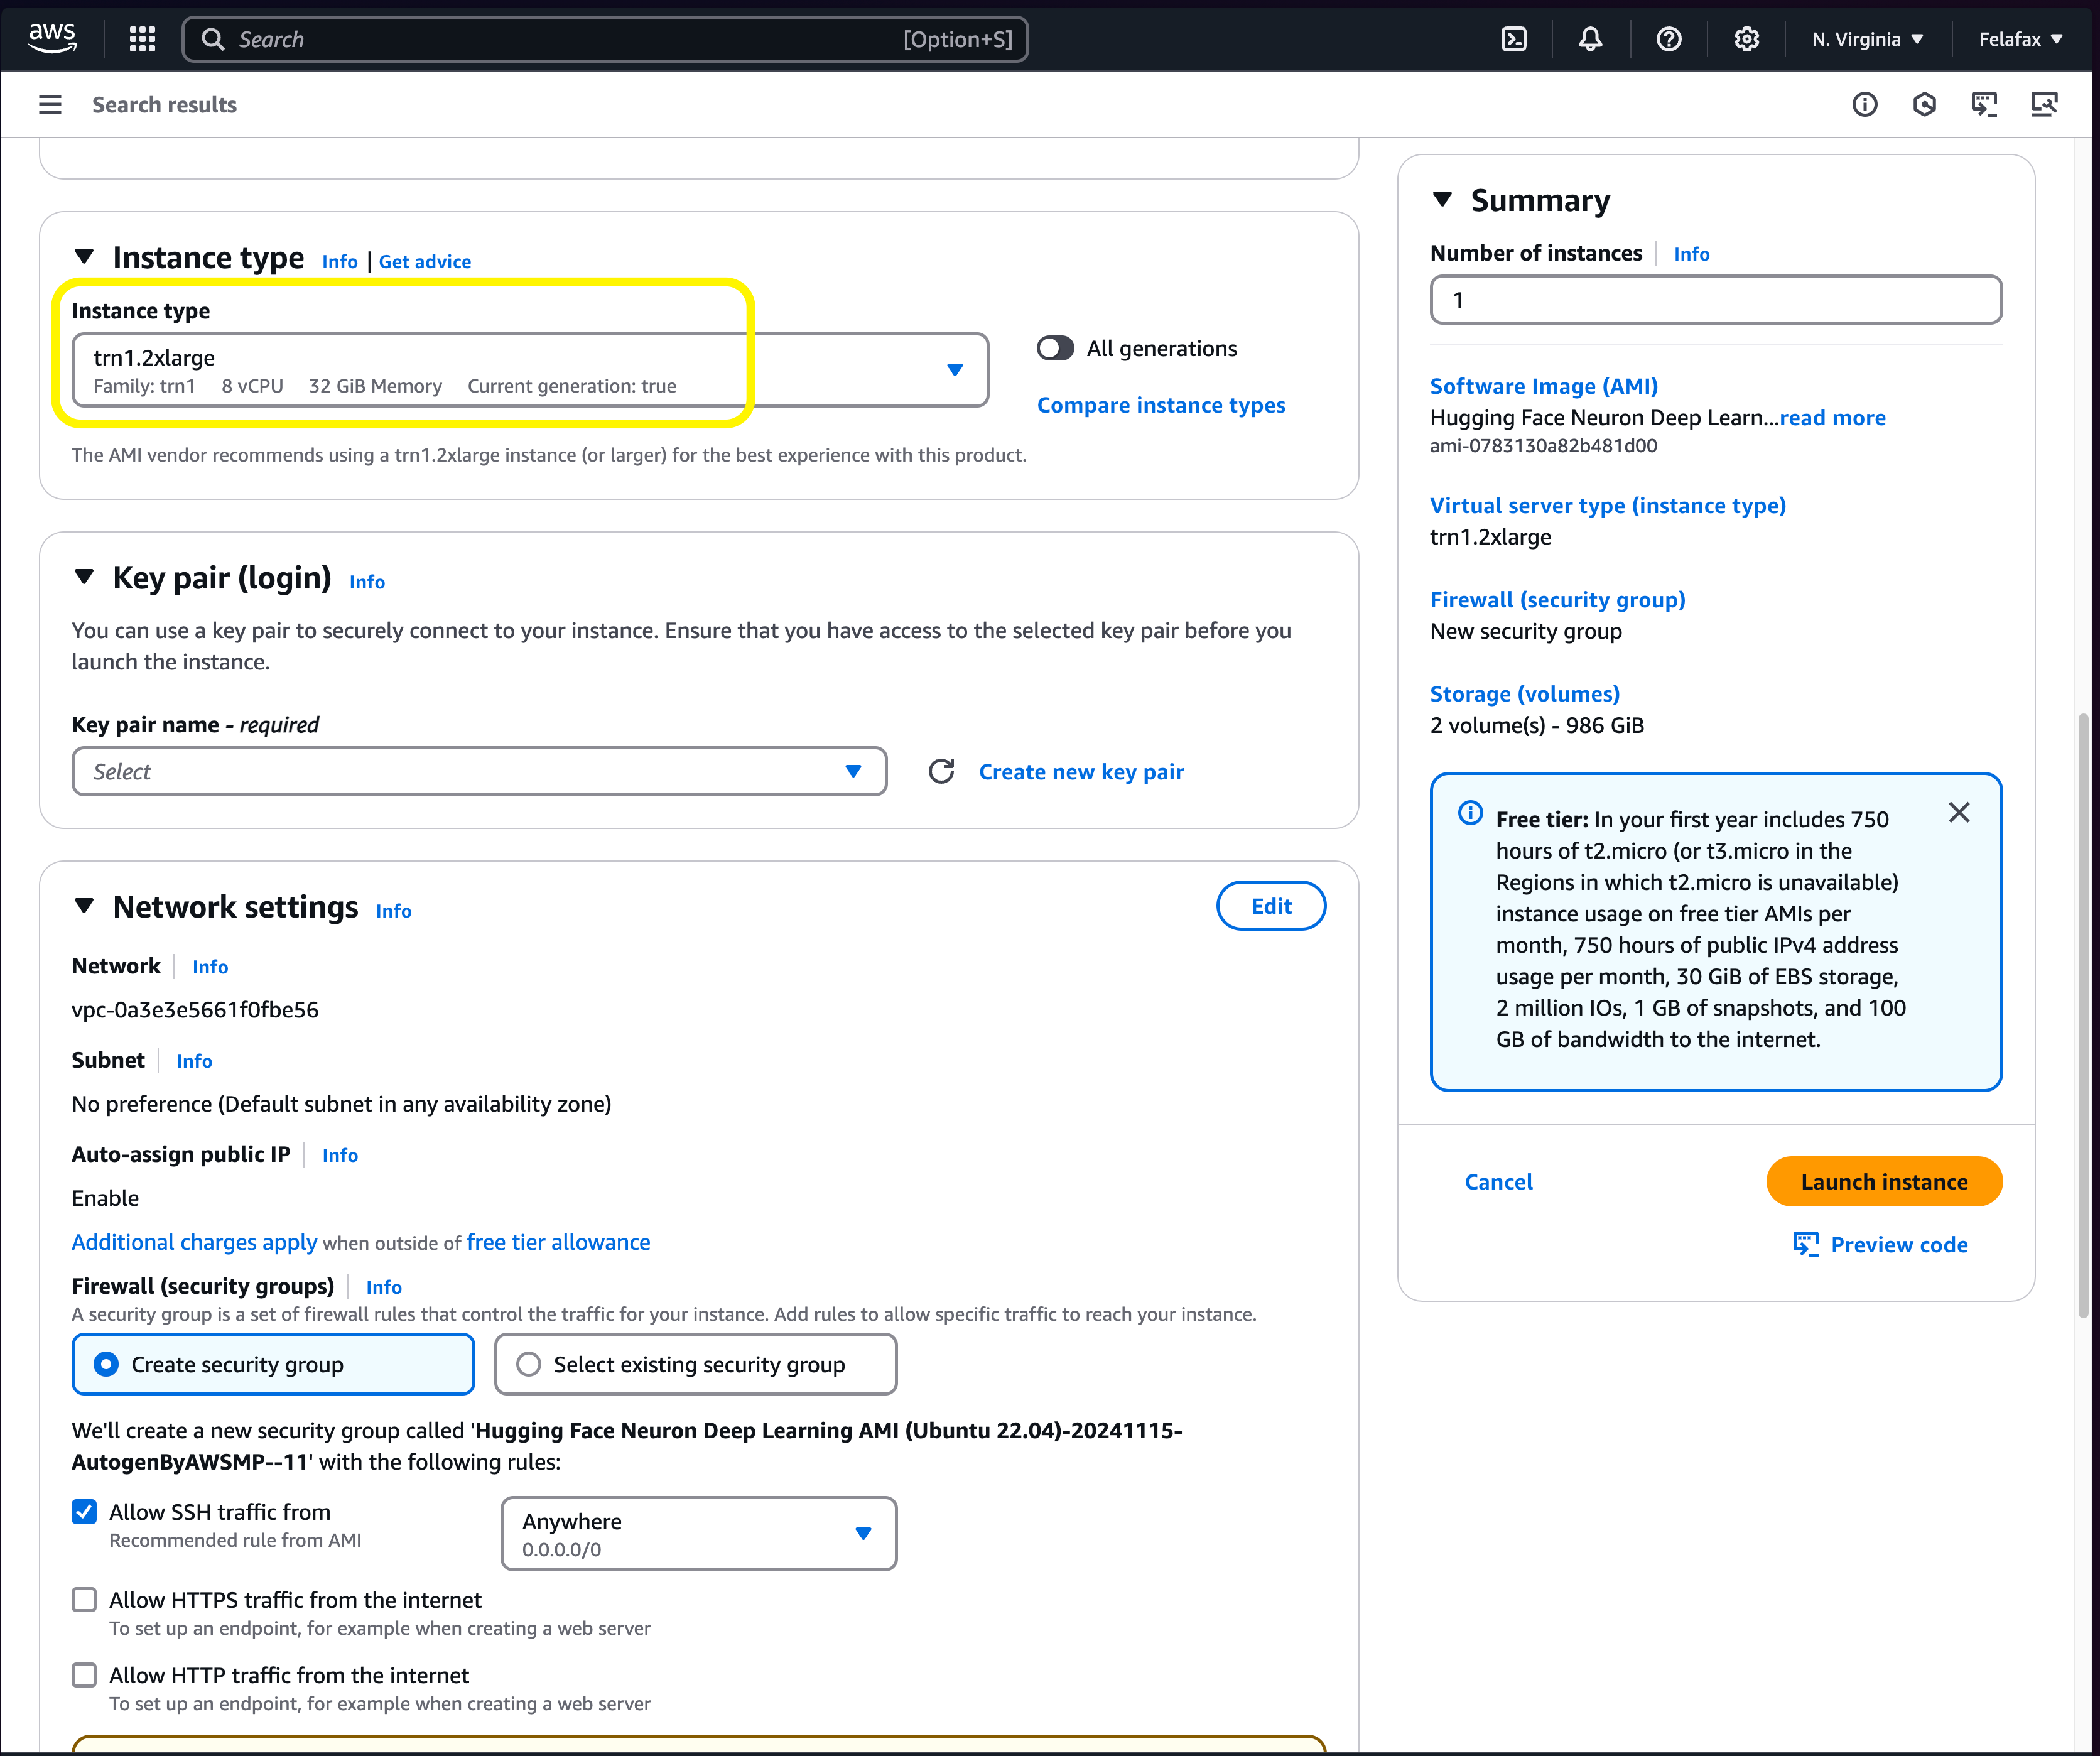Open the help question mark icon
The image size is (2100, 1756).
pyautogui.click(x=1668, y=39)
